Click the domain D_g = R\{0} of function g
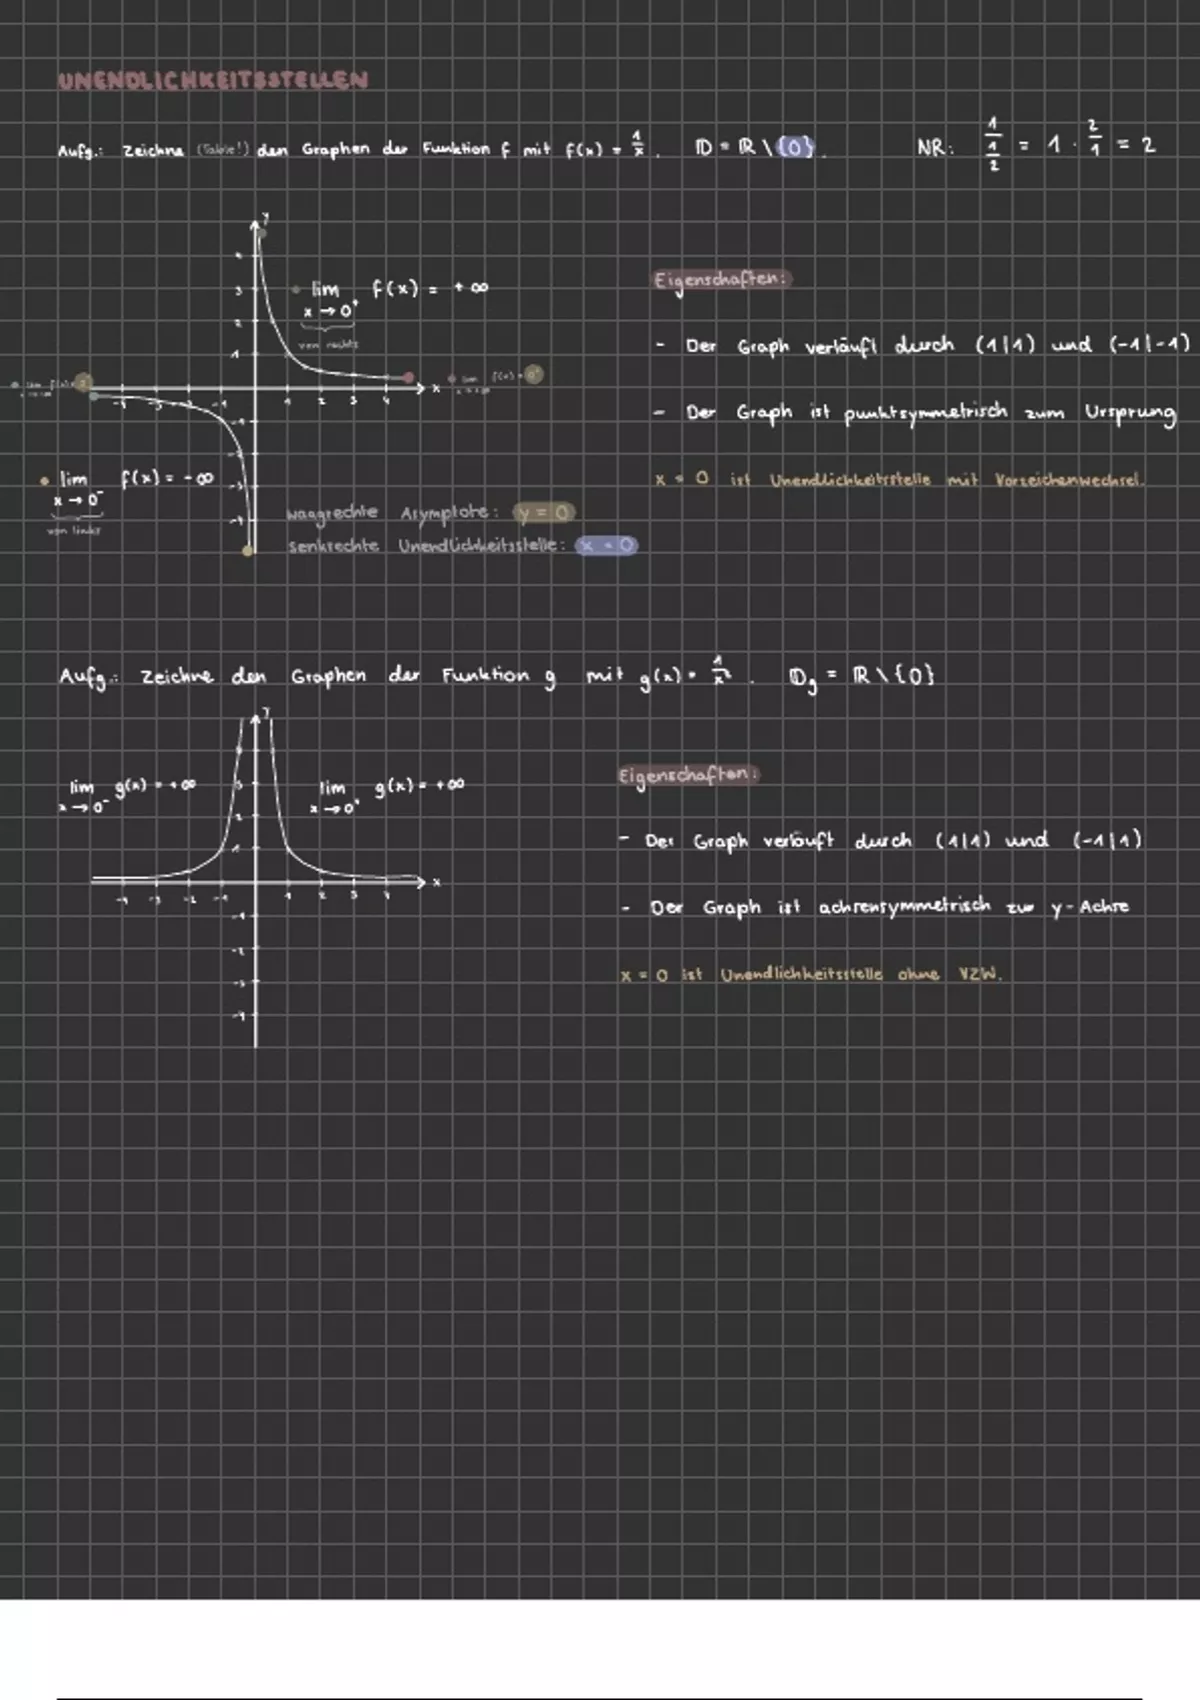Image resolution: width=1200 pixels, height=1700 pixels. tap(861, 676)
